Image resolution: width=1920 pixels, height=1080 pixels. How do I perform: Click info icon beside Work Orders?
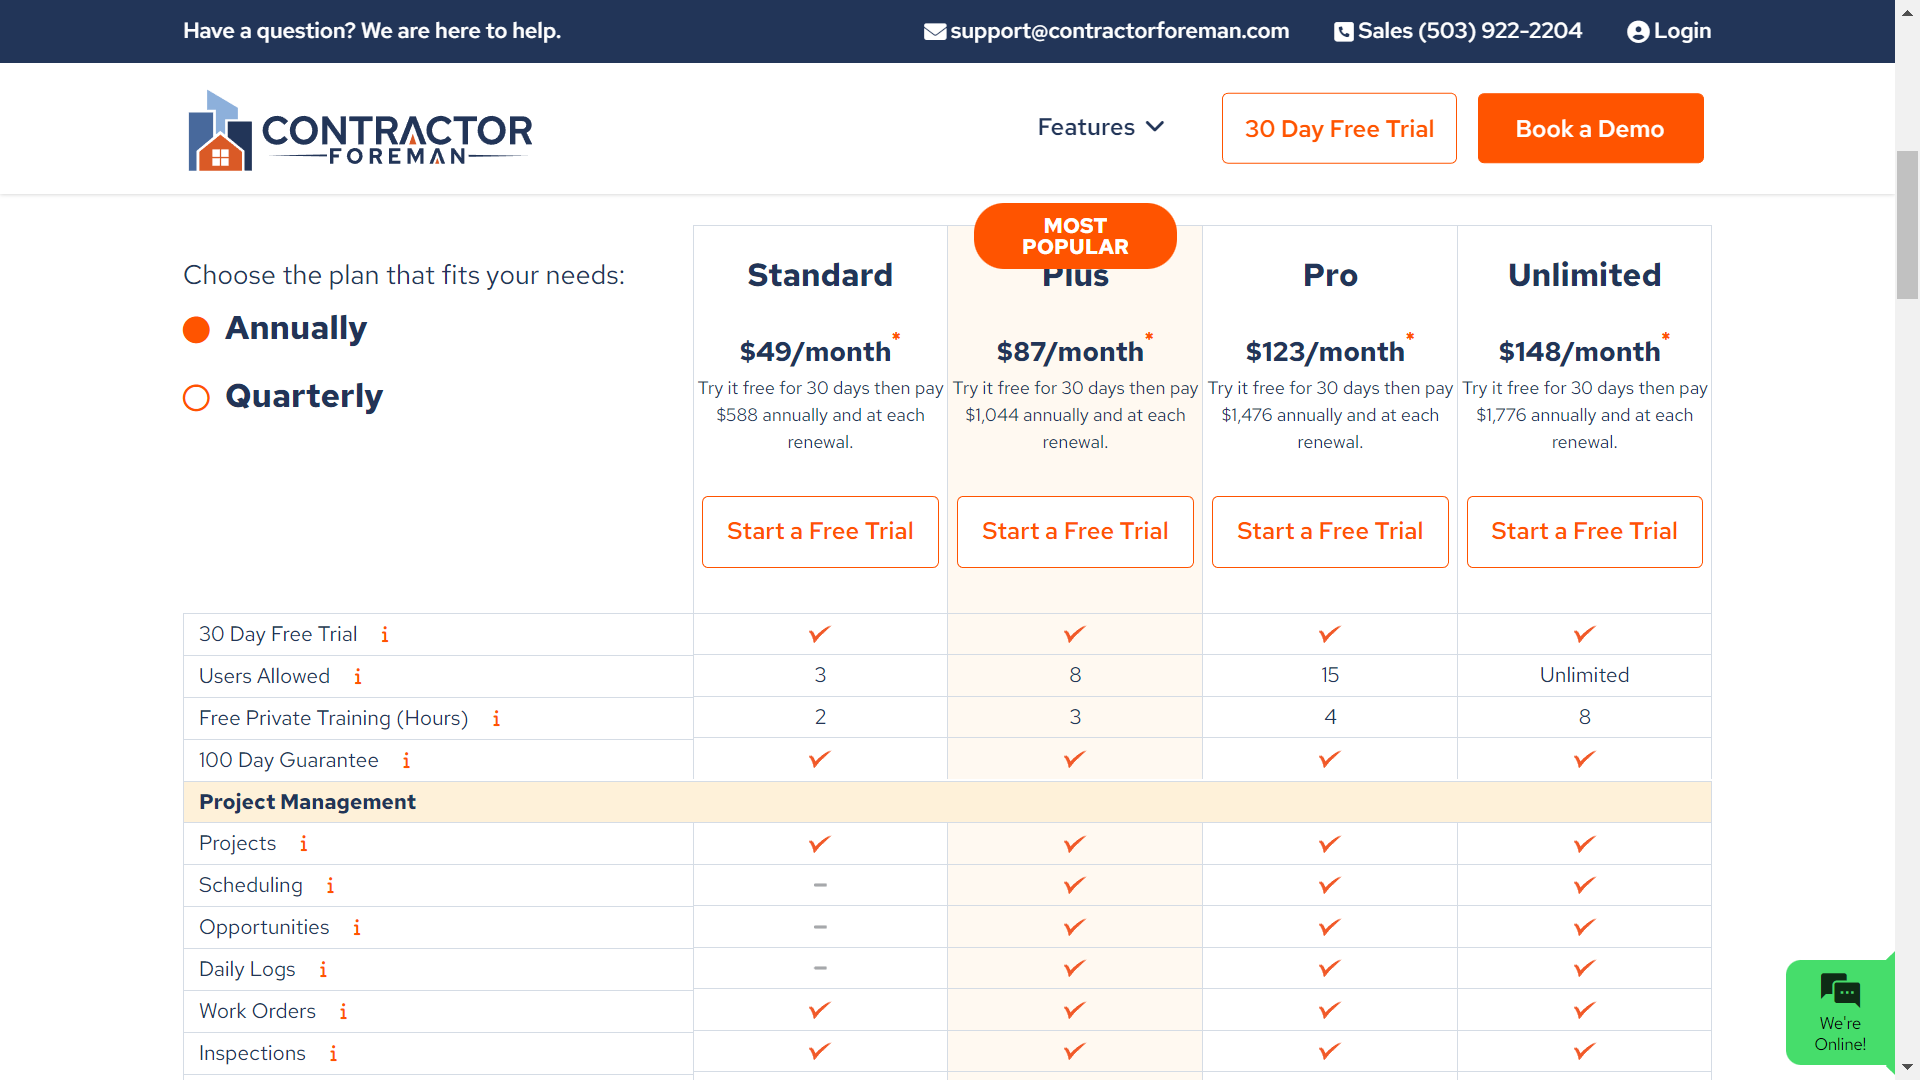pos(343,1012)
